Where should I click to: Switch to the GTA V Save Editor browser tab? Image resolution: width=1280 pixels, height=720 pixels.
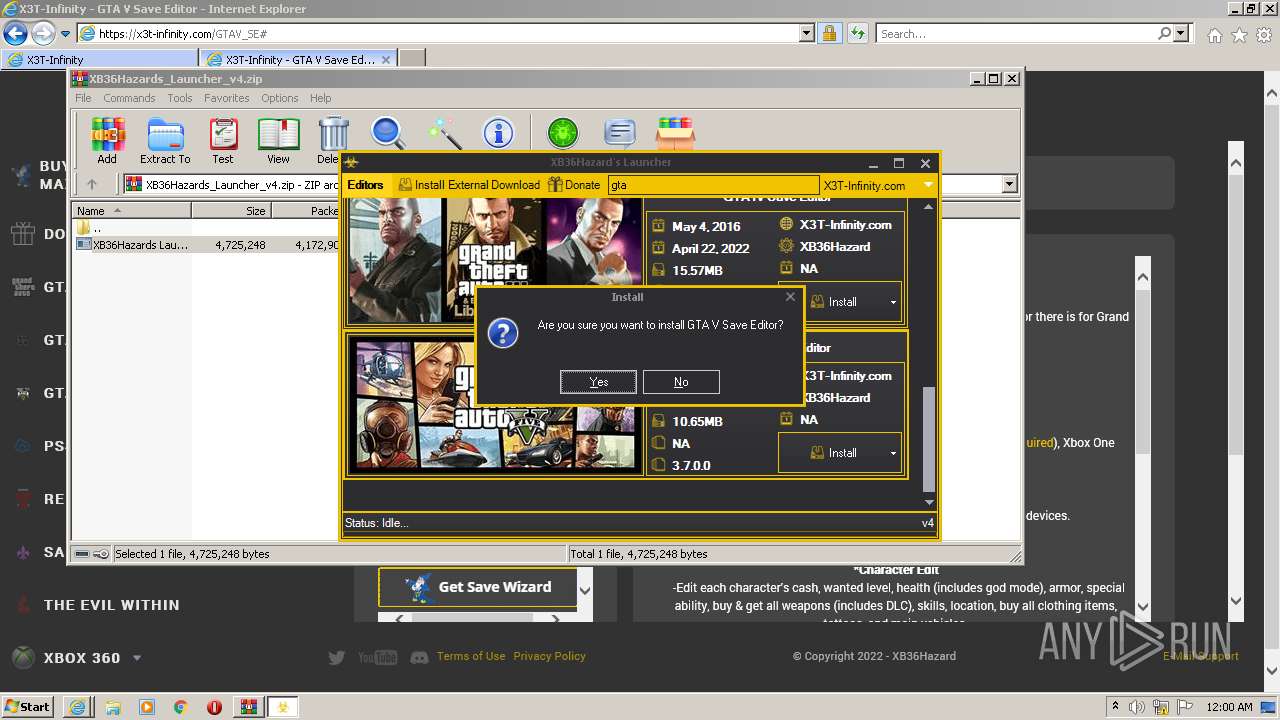pos(298,59)
